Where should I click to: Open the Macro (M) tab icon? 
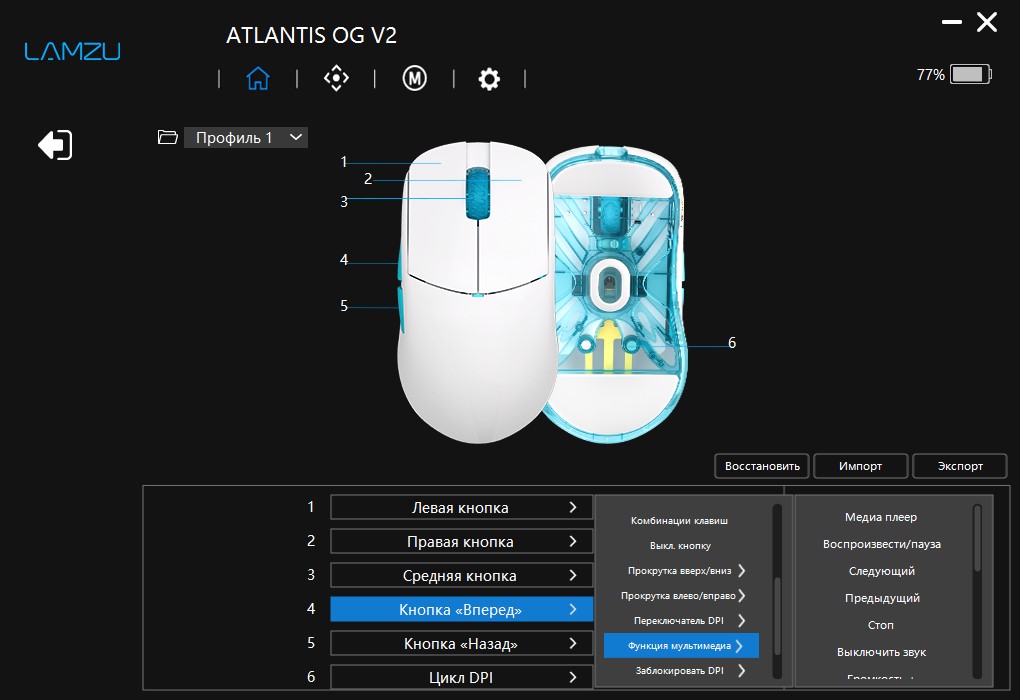pyautogui.click(x=414, y=79)
